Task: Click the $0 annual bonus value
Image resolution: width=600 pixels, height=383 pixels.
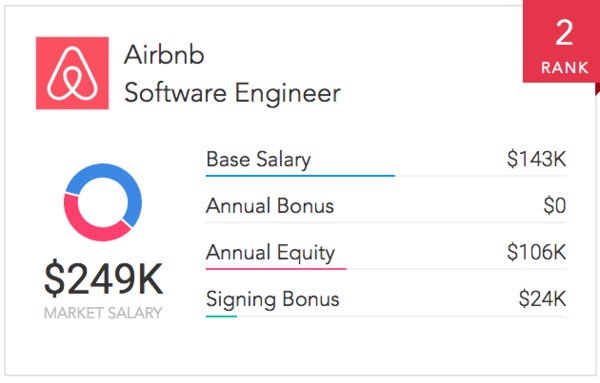Action: point(555,206)
